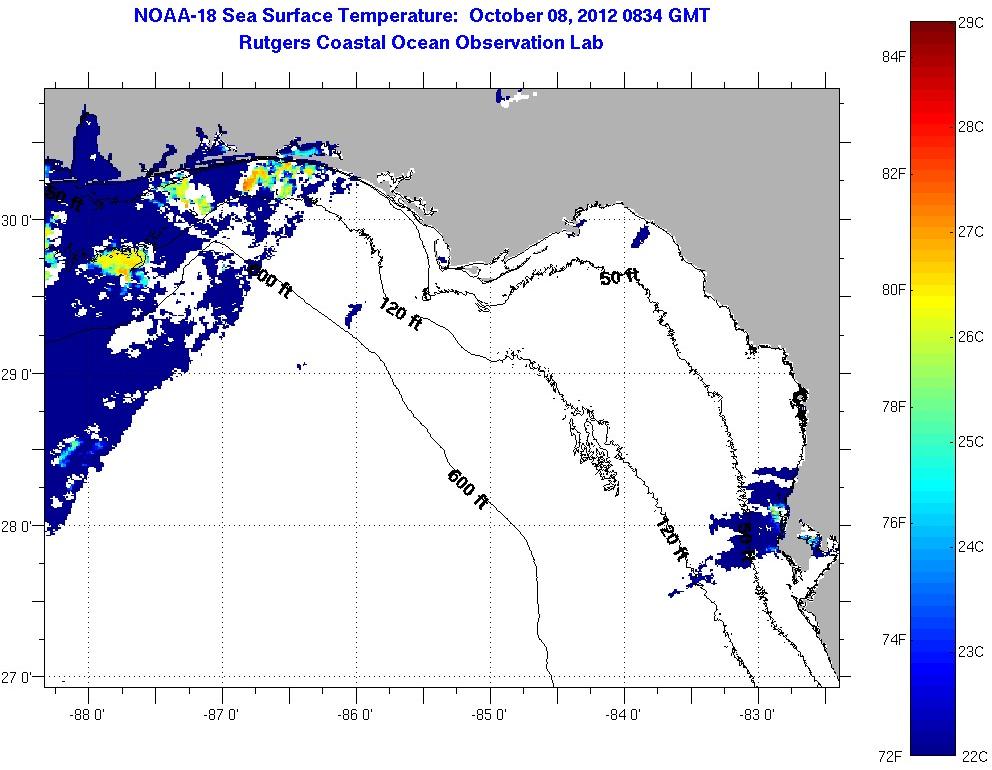Click the 26C label on the colorbar

click(970, 336)
